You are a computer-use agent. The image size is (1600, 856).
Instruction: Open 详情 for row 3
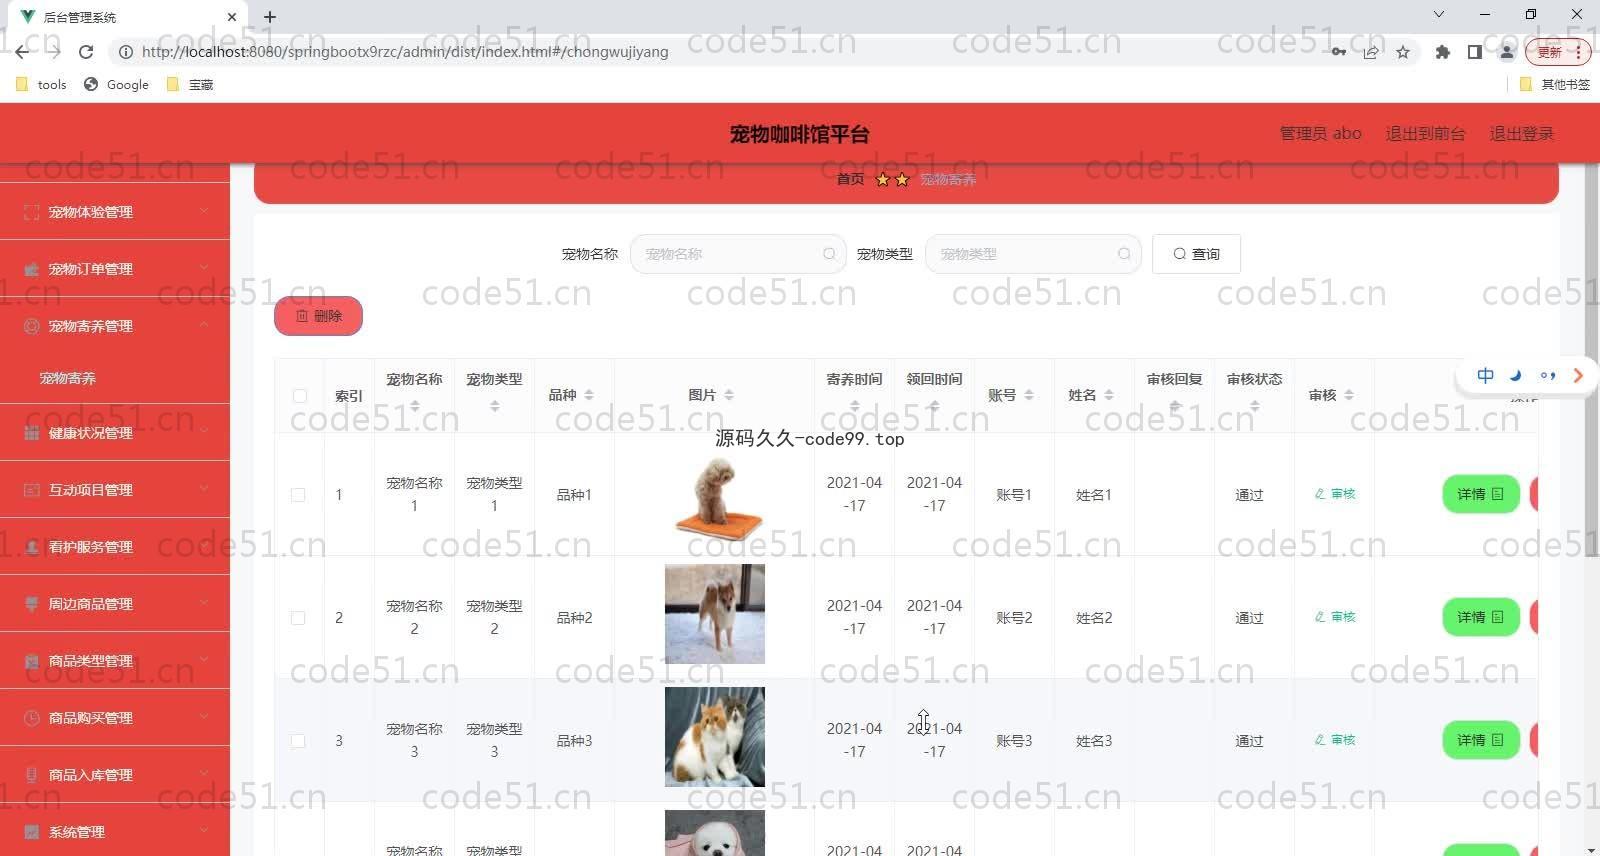(x=1481, y=740)
